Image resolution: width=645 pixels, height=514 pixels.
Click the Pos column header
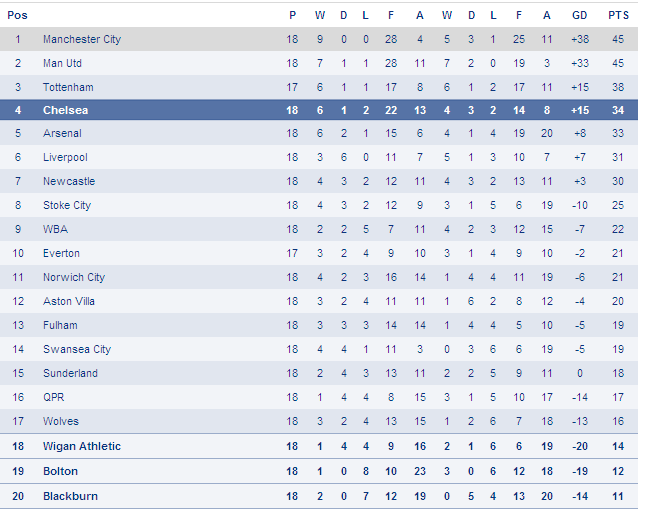[x=17, y=15]
